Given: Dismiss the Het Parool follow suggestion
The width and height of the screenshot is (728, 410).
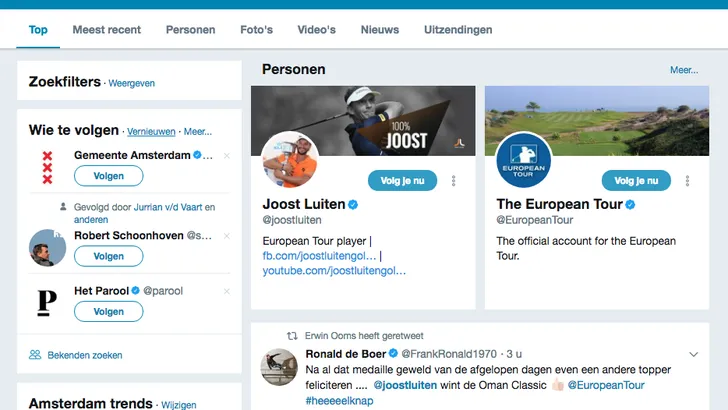Looking at the screenshot, I should coord(226,291).
